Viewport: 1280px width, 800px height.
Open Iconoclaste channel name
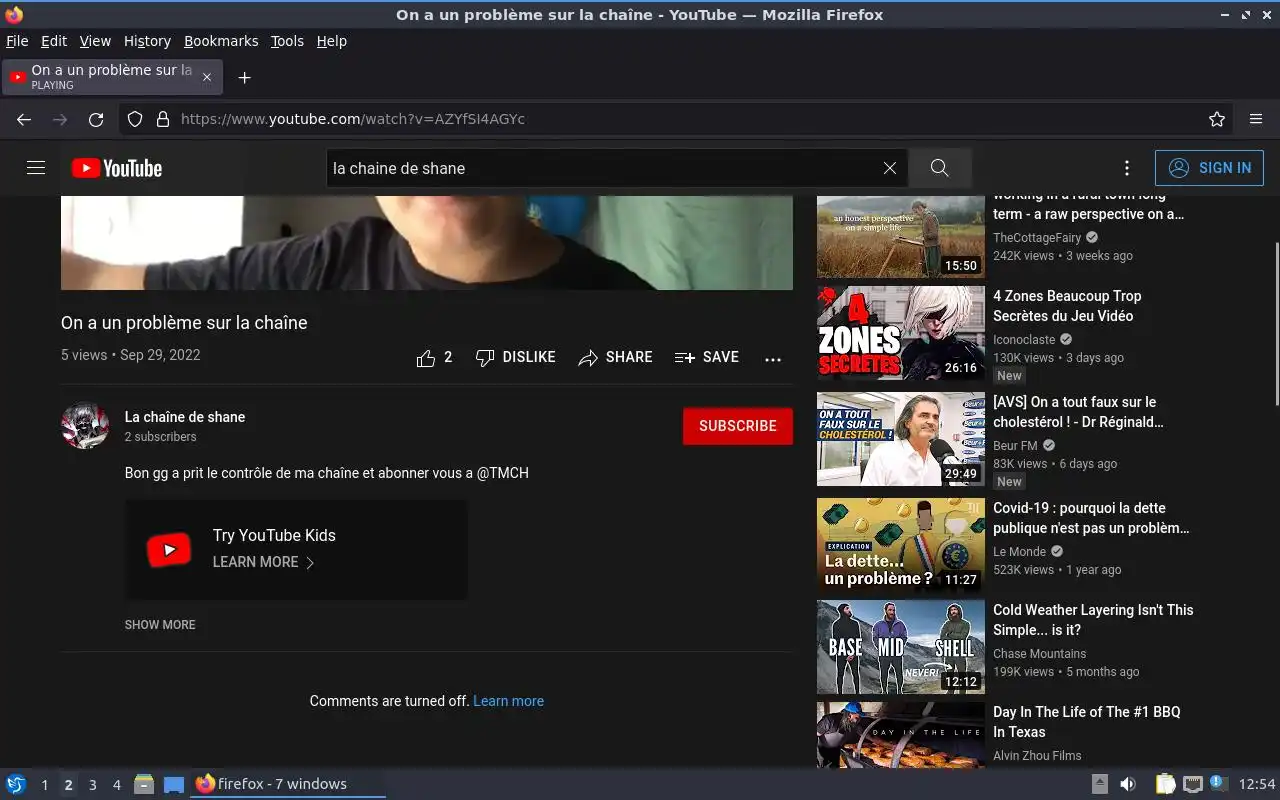pos(1024,340)
